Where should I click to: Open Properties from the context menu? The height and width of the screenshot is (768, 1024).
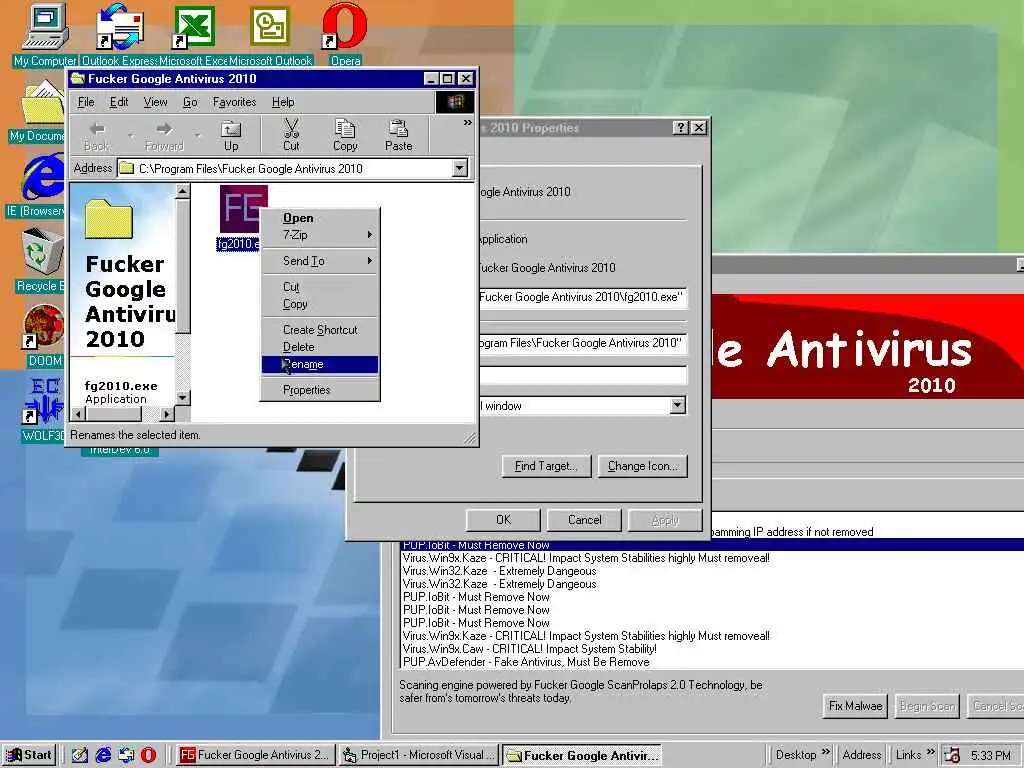[x=320, y=390]
